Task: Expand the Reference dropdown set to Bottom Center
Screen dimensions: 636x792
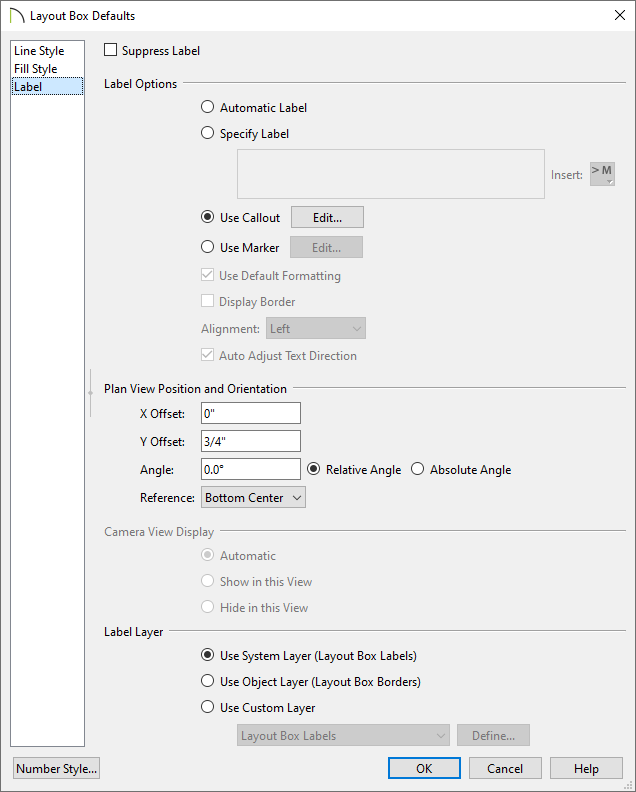Action: [253, 497]
